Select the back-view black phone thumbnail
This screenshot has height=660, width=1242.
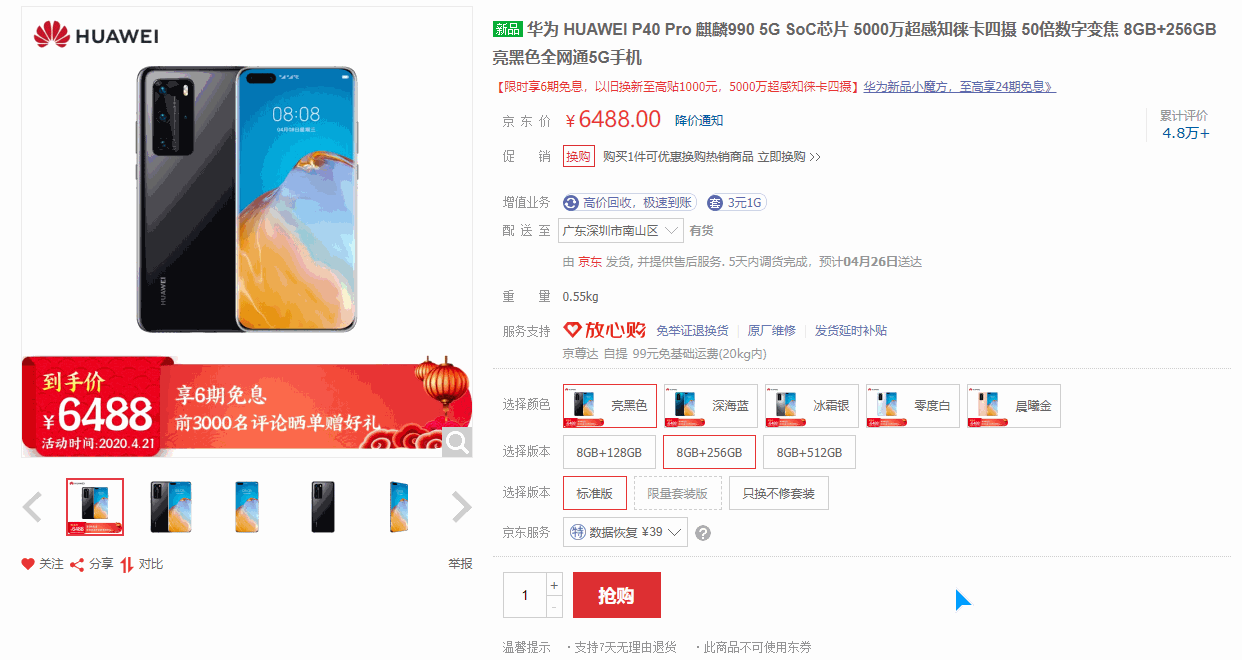(323, 507)
